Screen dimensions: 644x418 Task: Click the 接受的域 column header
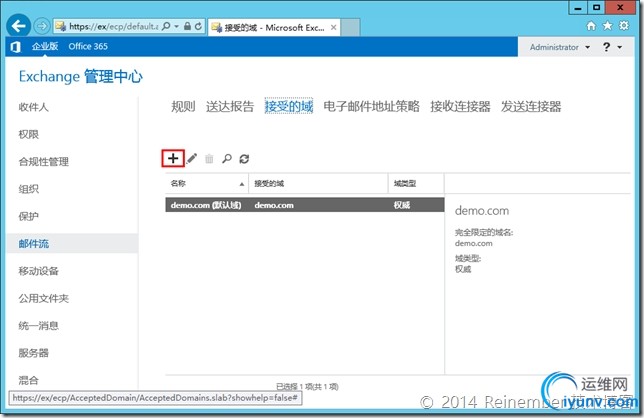click(x=318, y=184)
